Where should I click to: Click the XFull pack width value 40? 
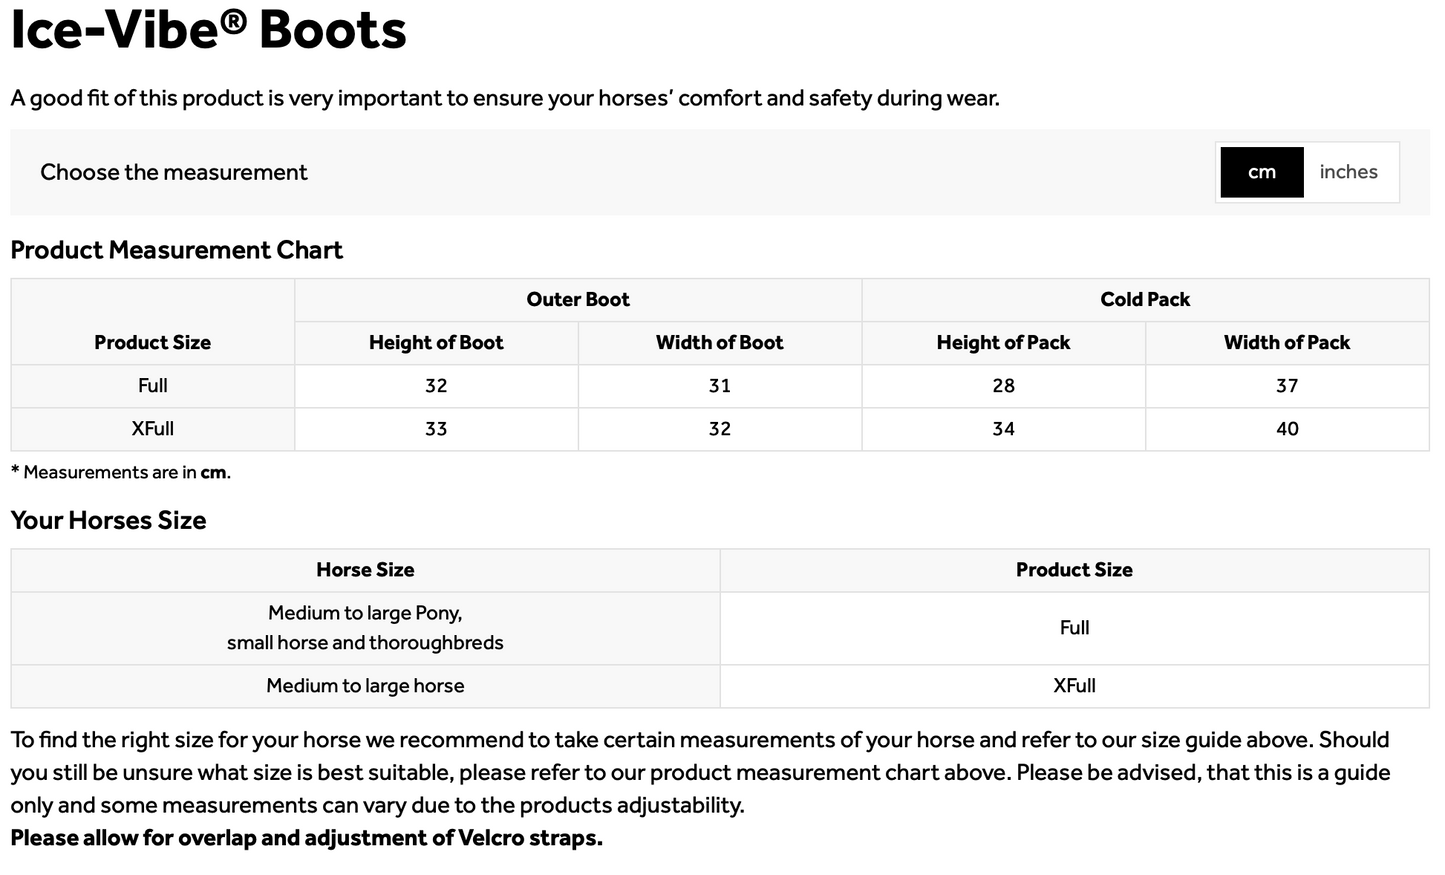pyautogui.click(x=1287, y=428)
